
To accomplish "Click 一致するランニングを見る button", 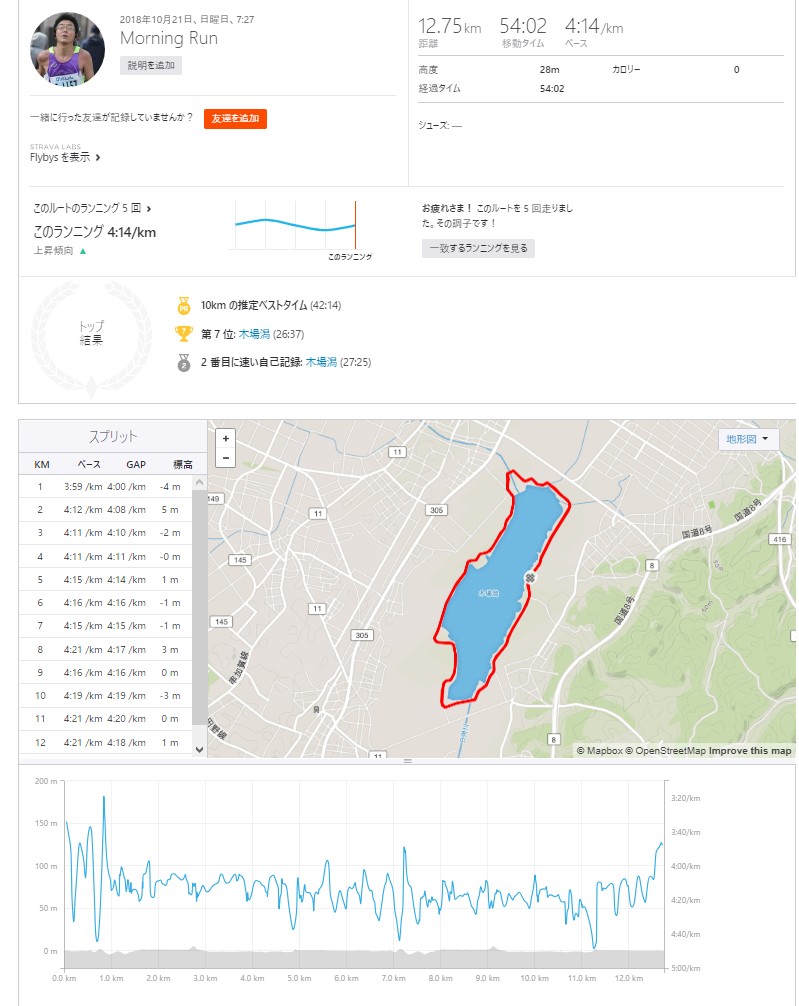I will (478, 248).
